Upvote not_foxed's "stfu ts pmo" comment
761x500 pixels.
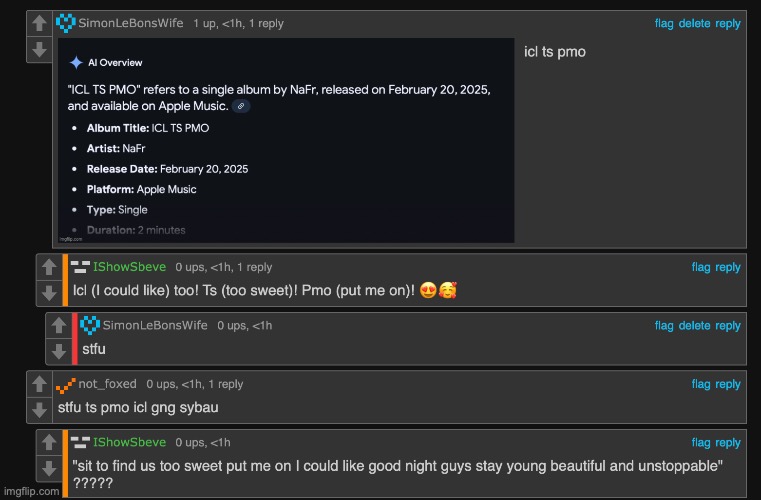pyautogui.click(x=38, y=384)
